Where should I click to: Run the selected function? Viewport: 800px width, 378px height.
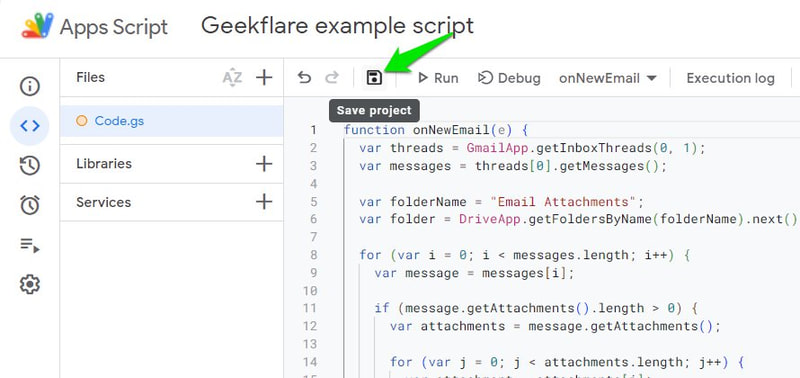tap(438, 78)
